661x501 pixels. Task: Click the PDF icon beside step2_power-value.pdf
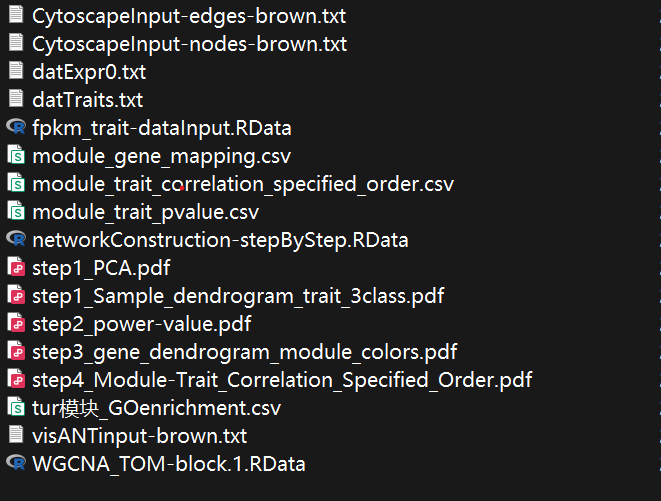[15, 324]
